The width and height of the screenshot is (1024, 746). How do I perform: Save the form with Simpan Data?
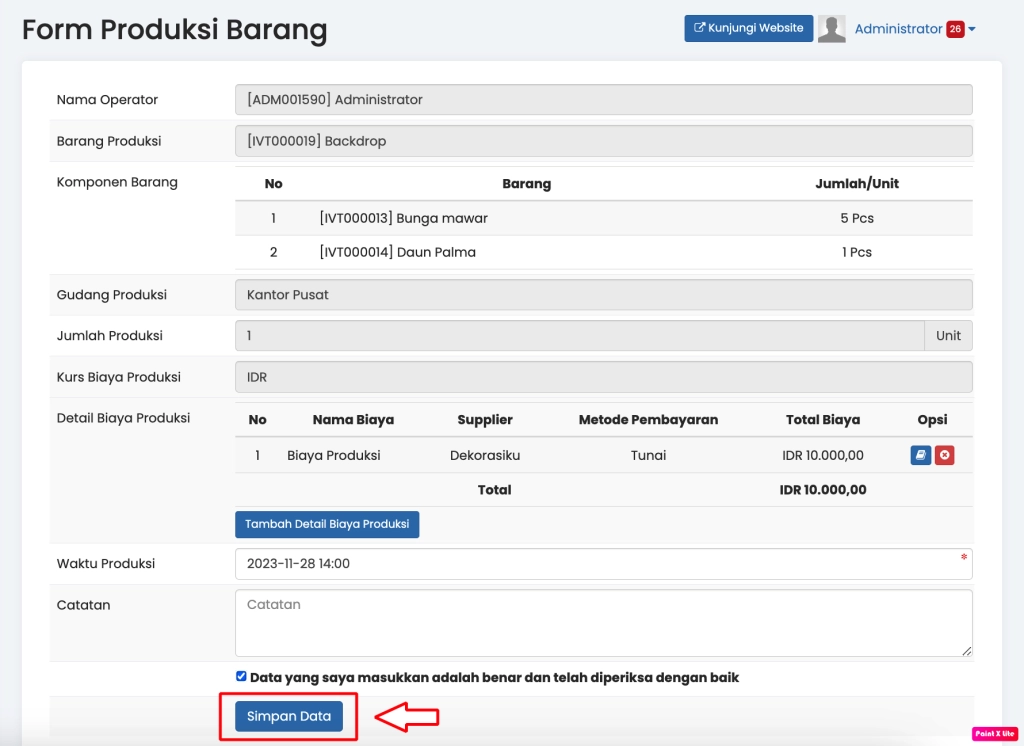[289, 716]
